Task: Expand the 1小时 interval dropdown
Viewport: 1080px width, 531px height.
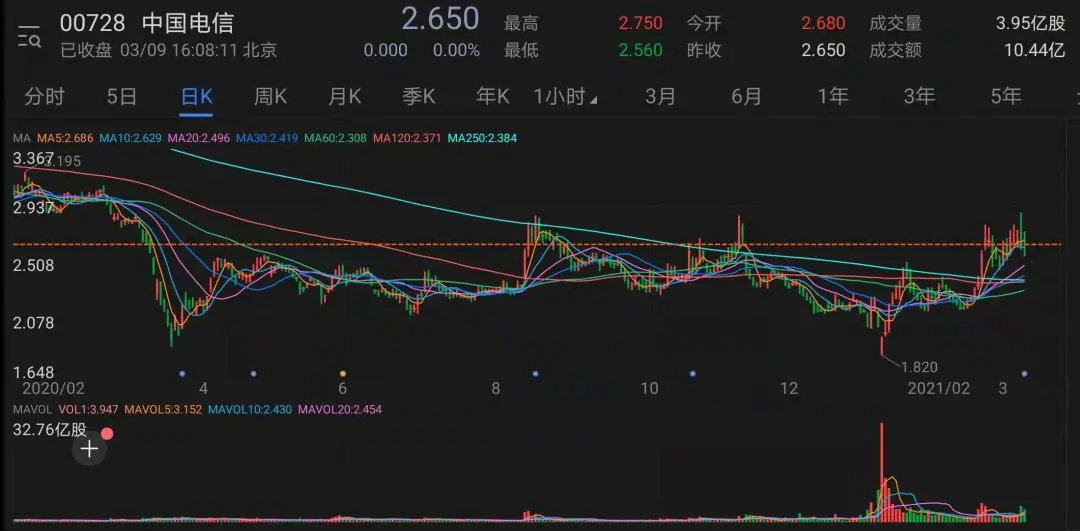Action: [x=565, y=97]
